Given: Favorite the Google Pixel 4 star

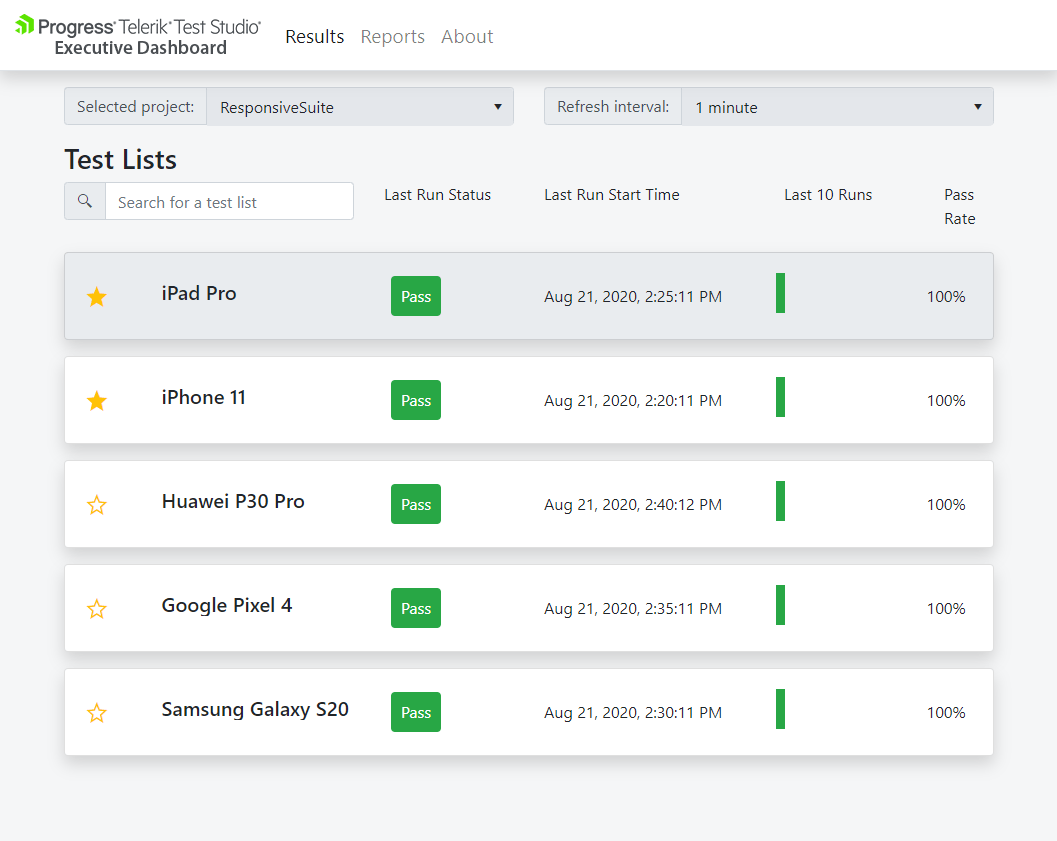Looking at the screenshot, I should [97, 609].
